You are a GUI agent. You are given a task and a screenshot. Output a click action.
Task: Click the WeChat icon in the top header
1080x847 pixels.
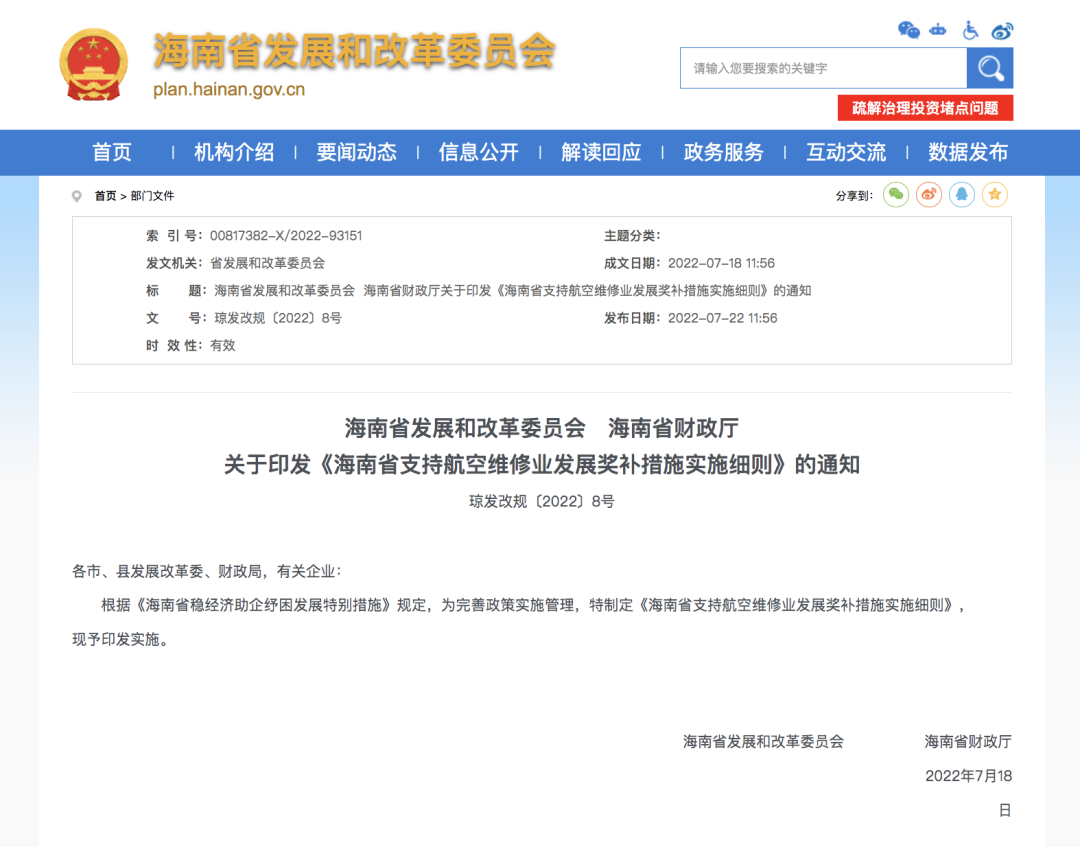(908, 30)
